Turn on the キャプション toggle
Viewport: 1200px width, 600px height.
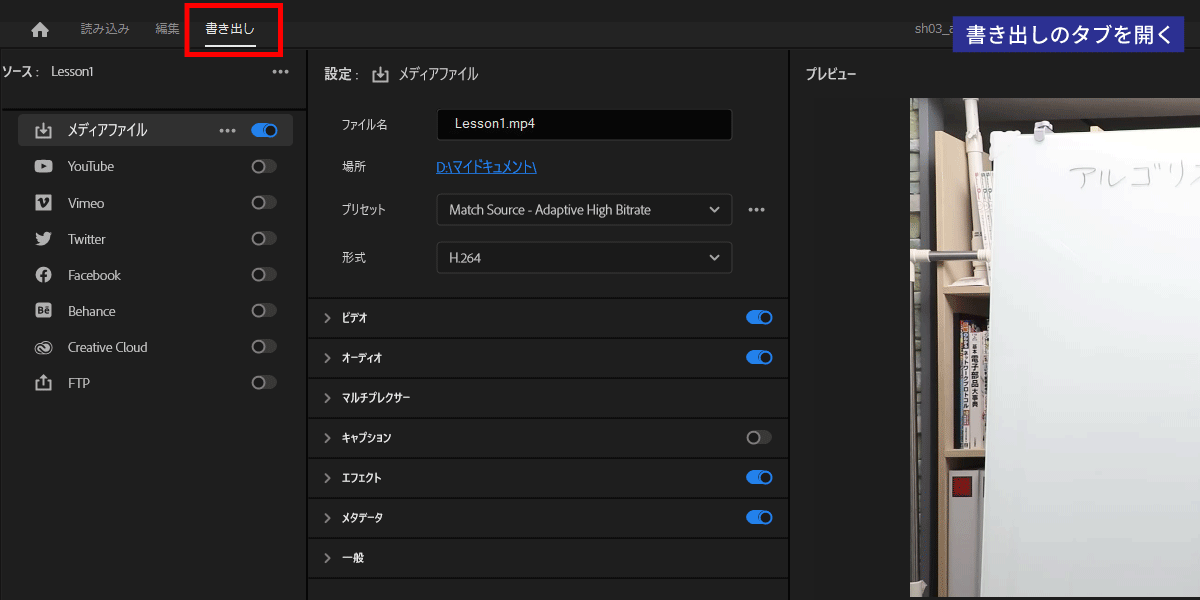click(x=759, y=438)
